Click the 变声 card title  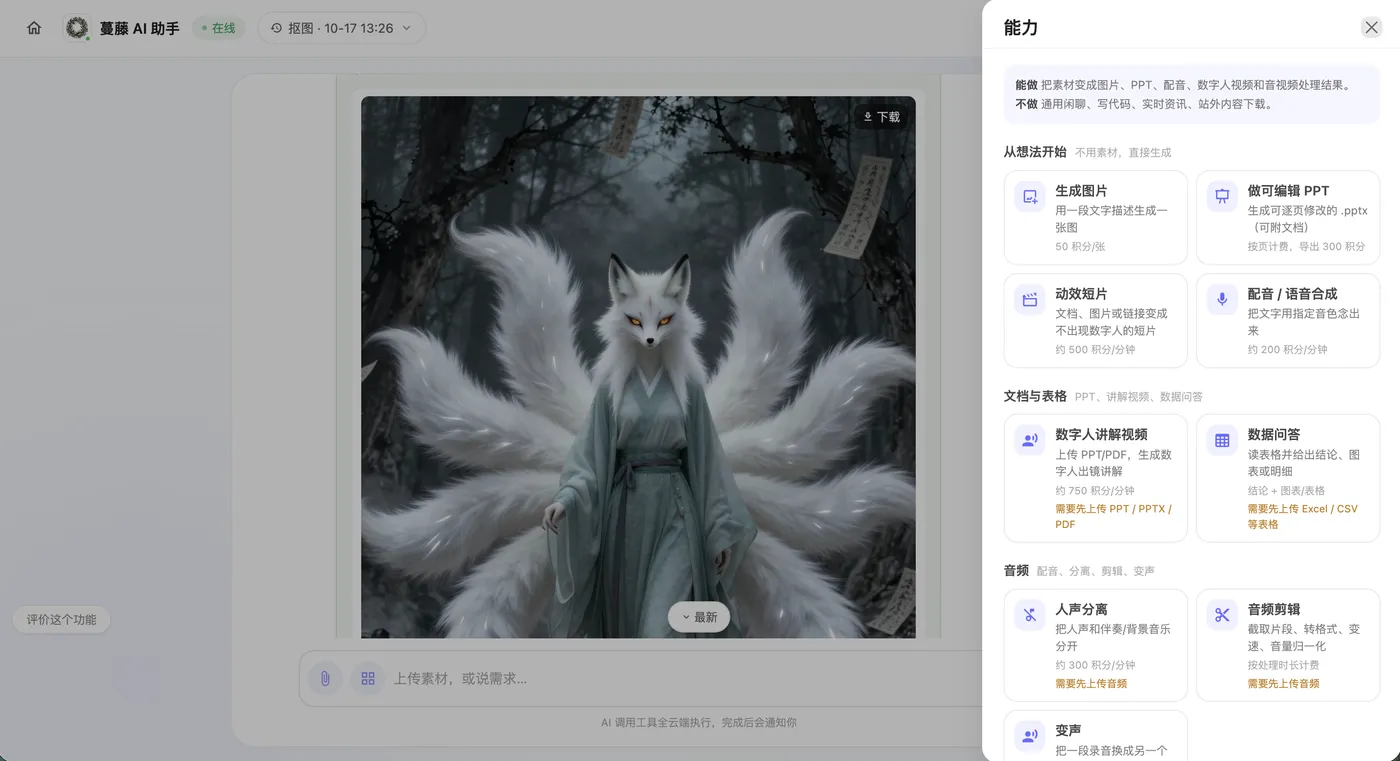pyautogui.click(x=1068, y=731)
